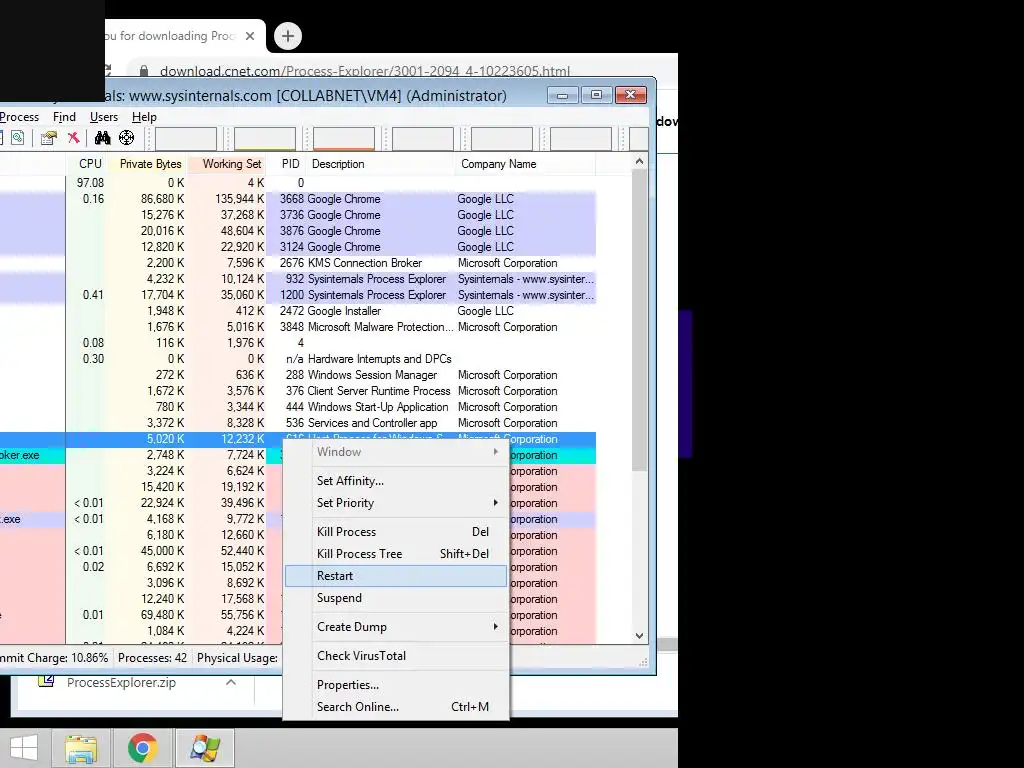Select Sysinternals Process Explorer row PID 932

[298, 279]
